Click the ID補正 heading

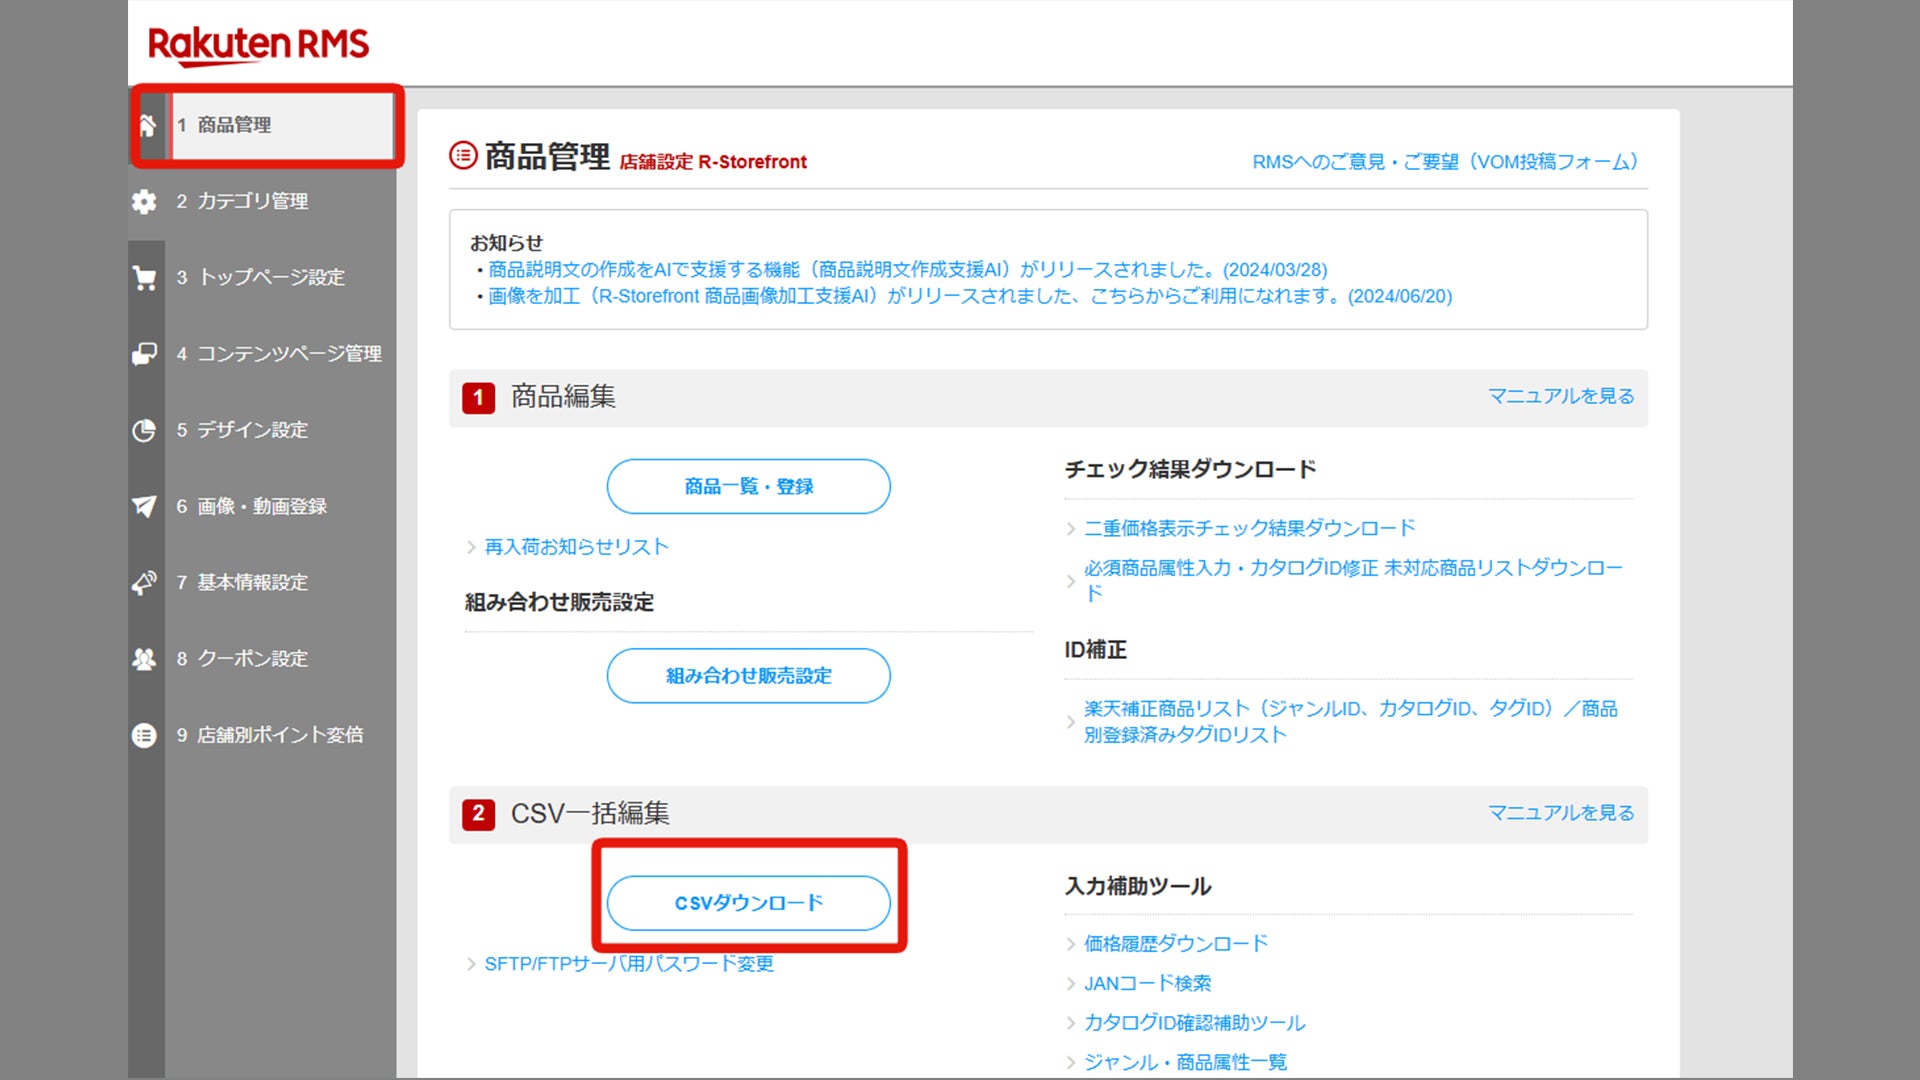point(1096,650)
